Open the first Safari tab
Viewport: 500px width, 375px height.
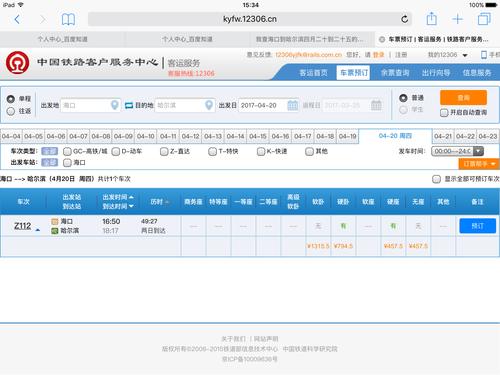62,39
